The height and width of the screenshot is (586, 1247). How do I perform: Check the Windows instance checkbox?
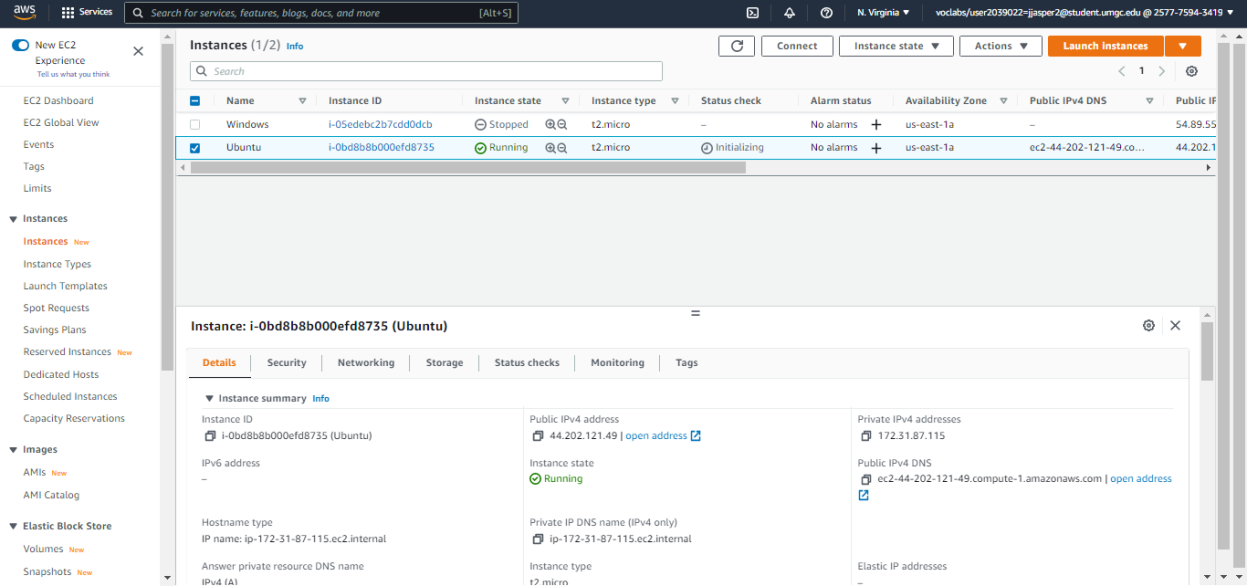(195, 125)
